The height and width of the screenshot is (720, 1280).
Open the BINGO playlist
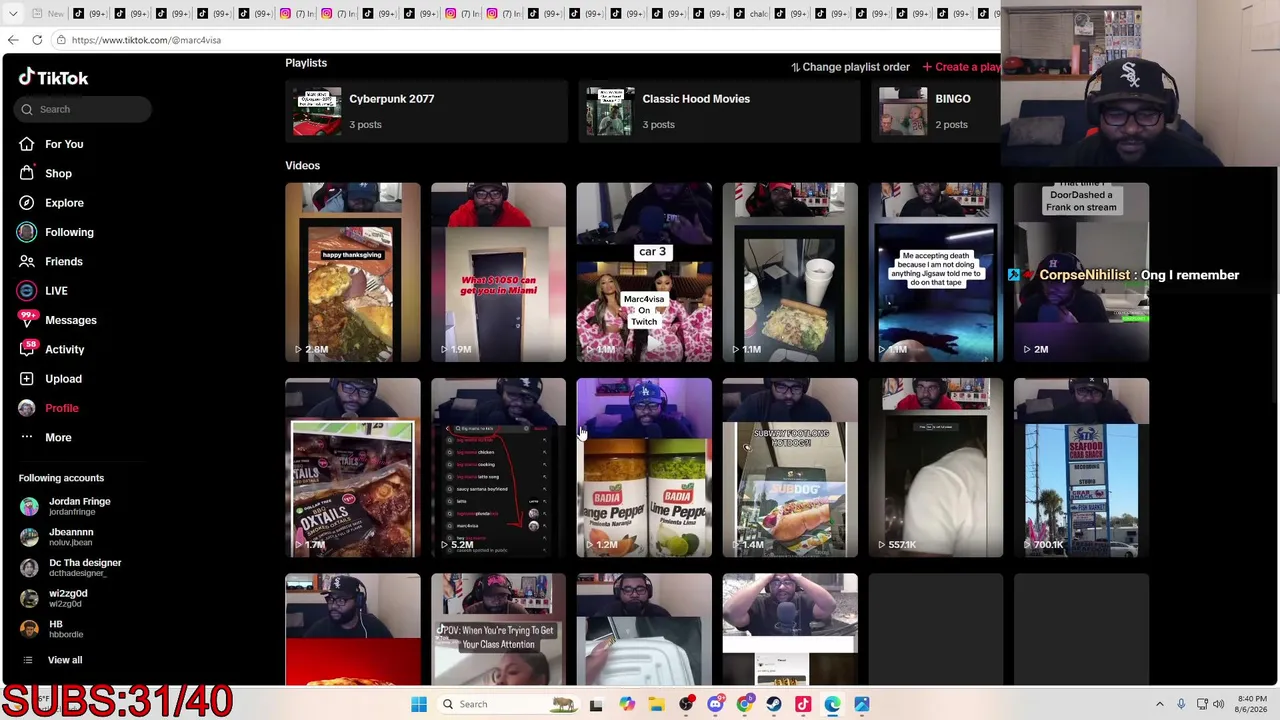[936, 111]
